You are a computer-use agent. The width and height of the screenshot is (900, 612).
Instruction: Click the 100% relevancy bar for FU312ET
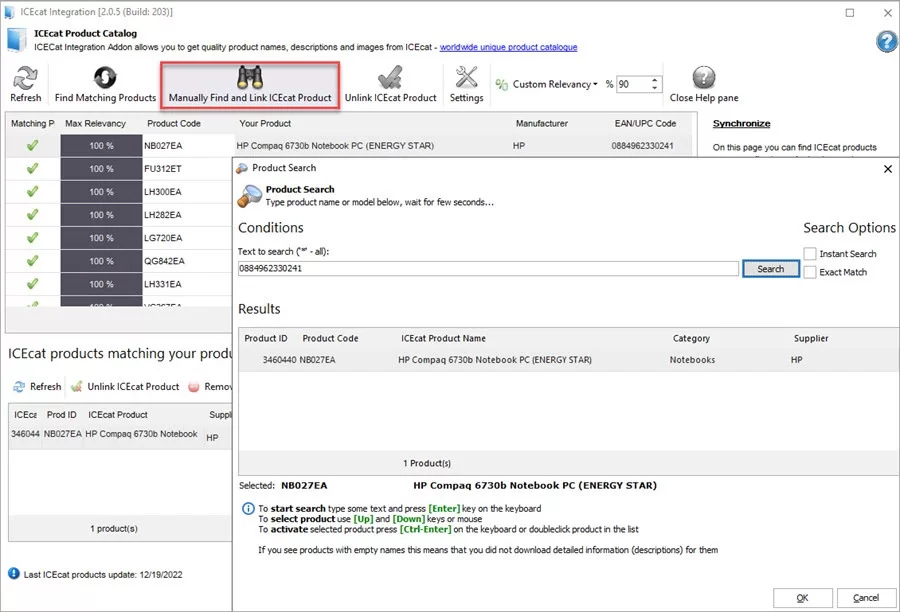pos(98,168)
